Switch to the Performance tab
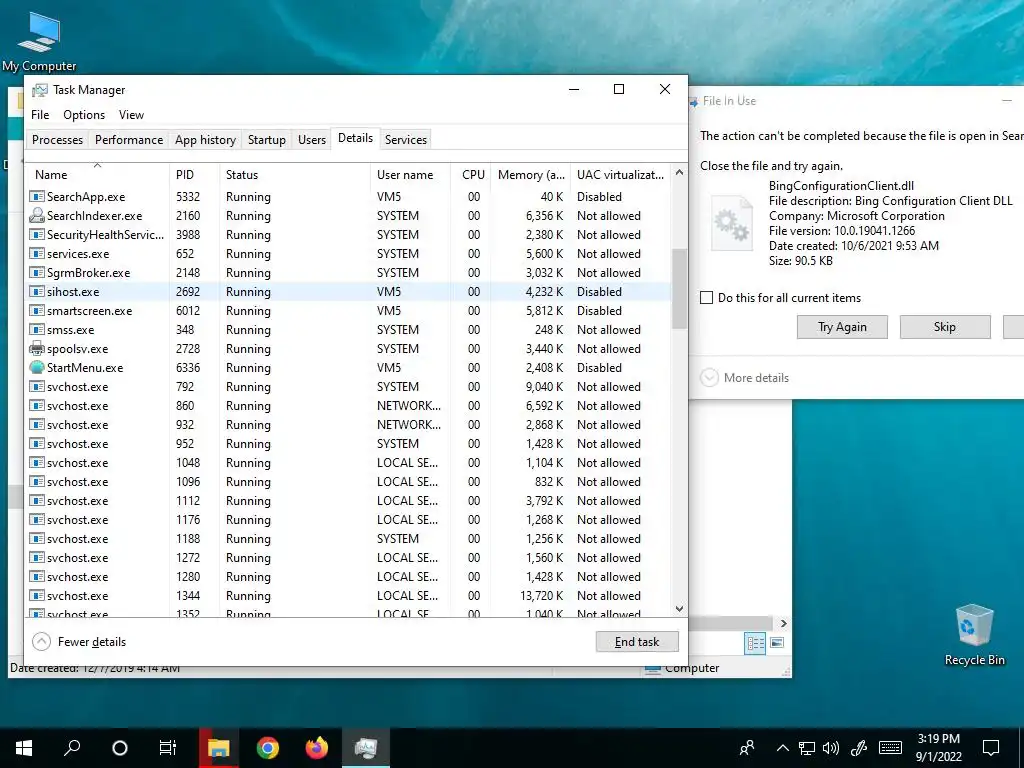The image size is (1024, 768). pos(129,140)
